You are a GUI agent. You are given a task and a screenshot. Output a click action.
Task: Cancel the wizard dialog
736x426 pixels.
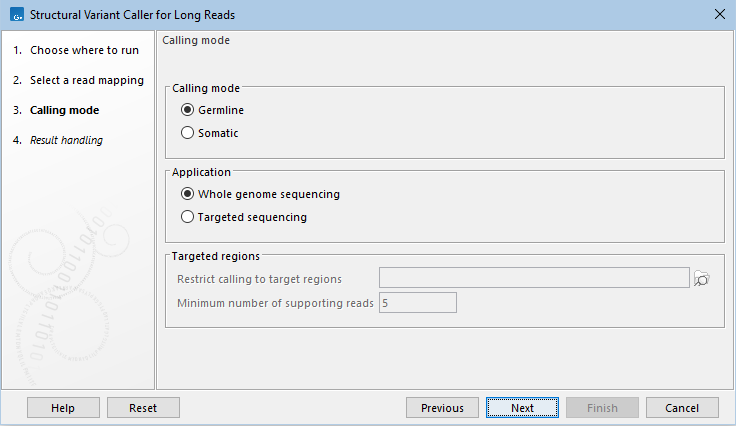click(682, 408)
